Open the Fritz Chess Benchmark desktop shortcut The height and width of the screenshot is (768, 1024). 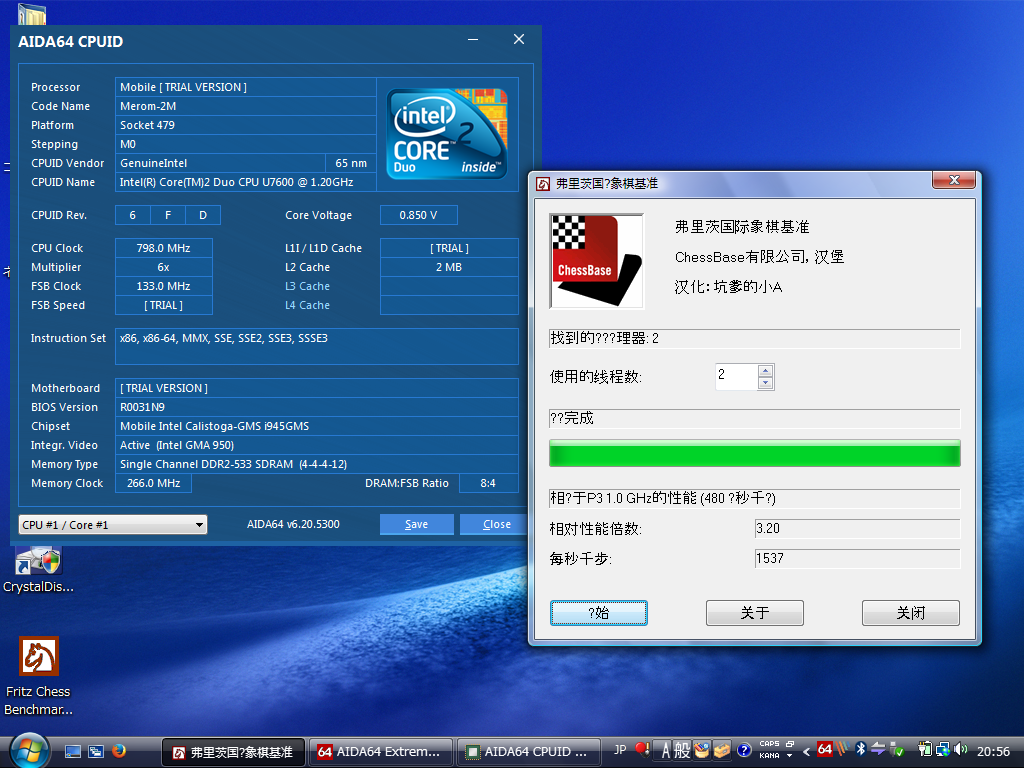tap(39, 677)
